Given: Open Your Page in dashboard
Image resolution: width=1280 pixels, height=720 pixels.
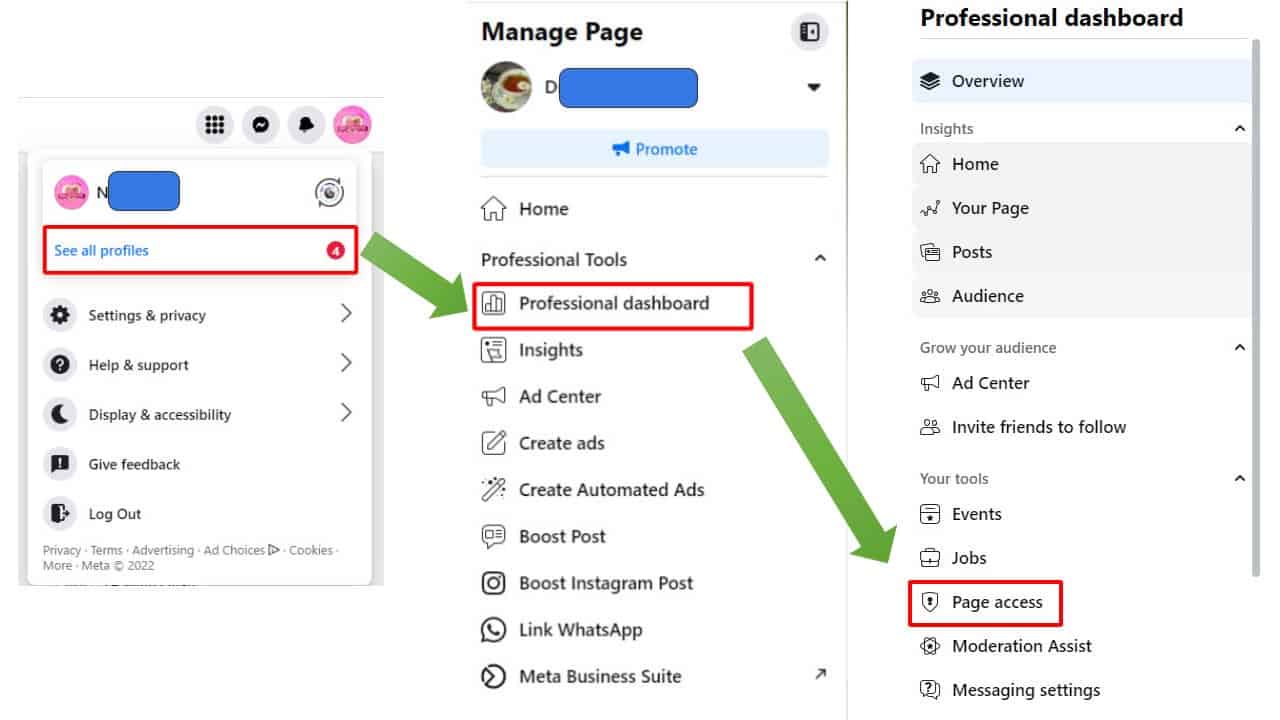Looking at the screenshot, I should coord(1081,208).
